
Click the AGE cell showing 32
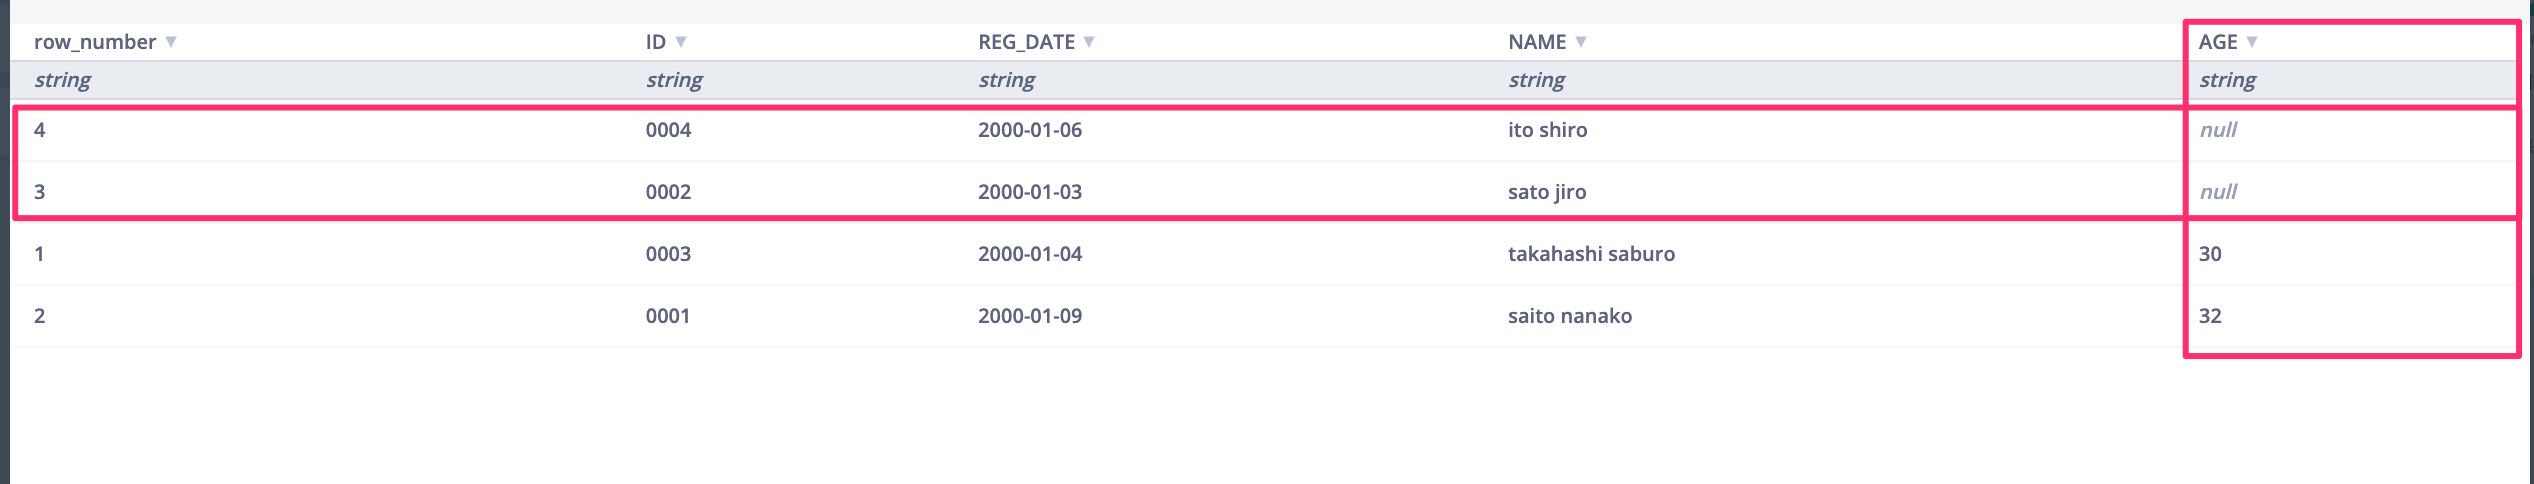[x=2210, y=316]
